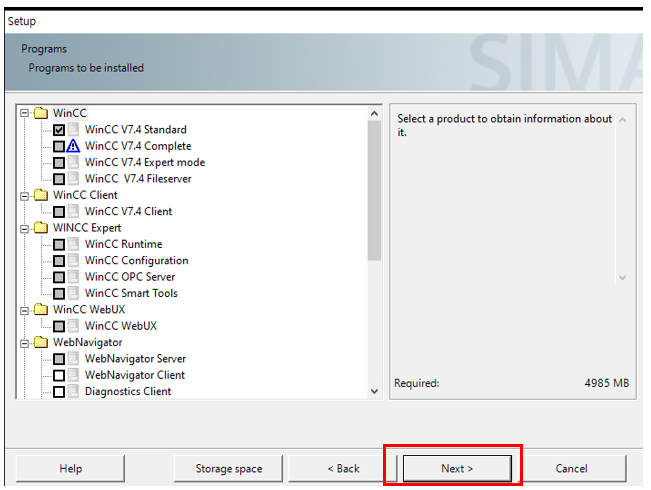Select the WebNavigator Client label

[x=135, y=375]
